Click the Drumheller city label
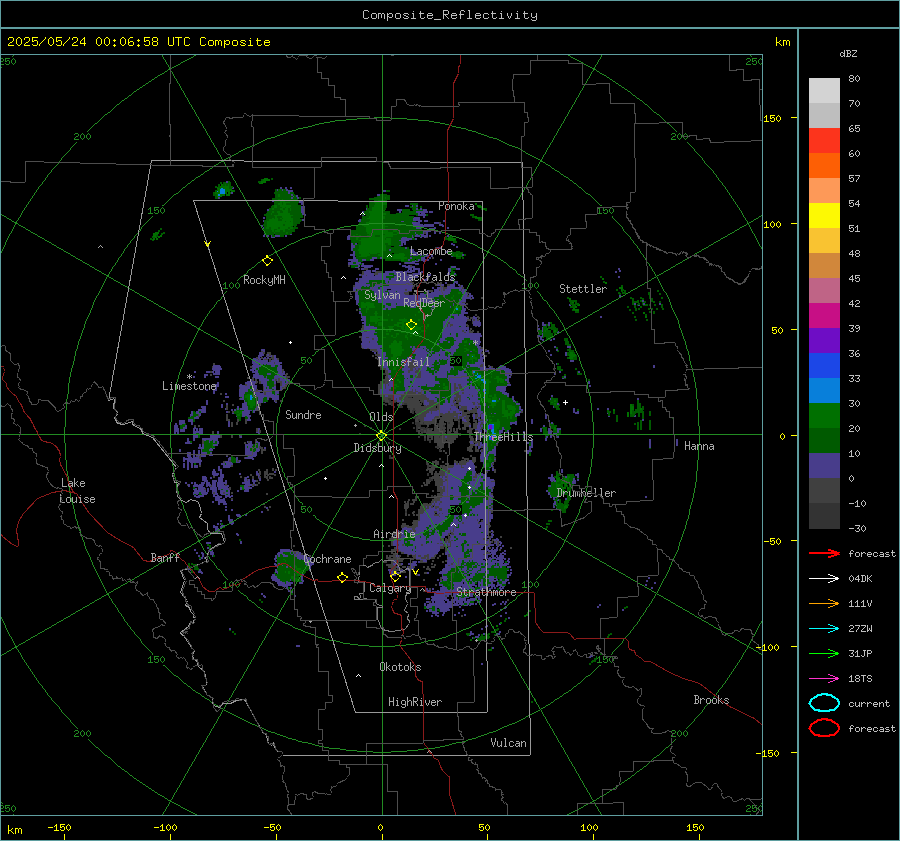 click(x=586, y=493)
